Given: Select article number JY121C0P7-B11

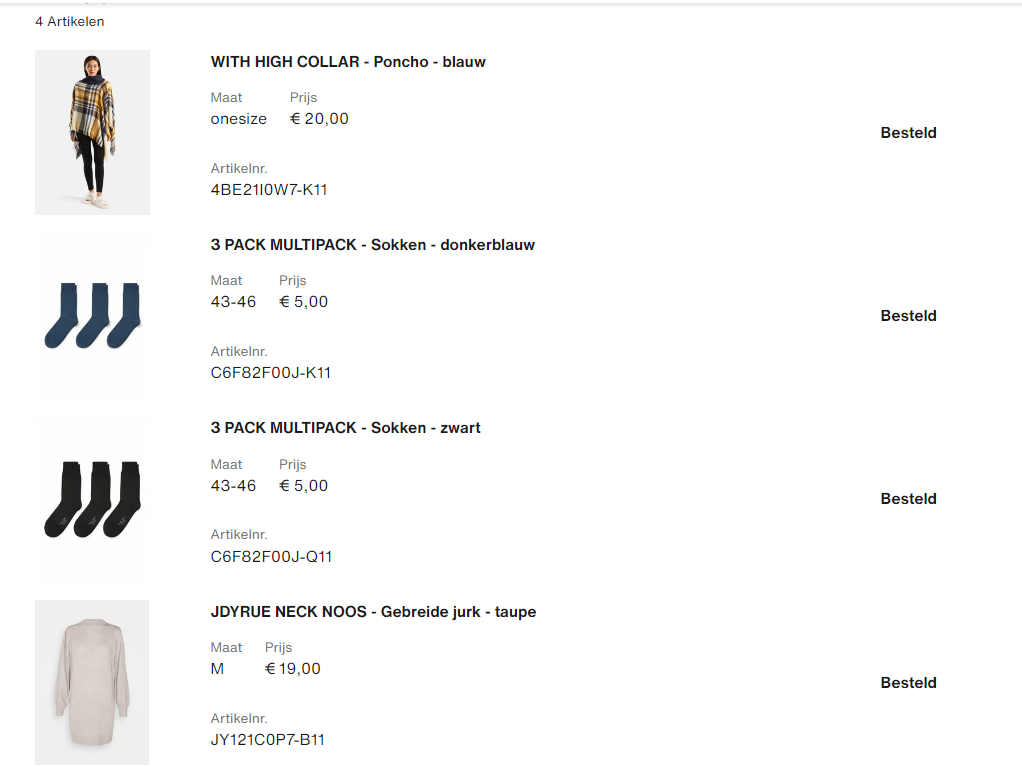Looking at the screenshot, I should pyautogui.click(x=270, y=739).
